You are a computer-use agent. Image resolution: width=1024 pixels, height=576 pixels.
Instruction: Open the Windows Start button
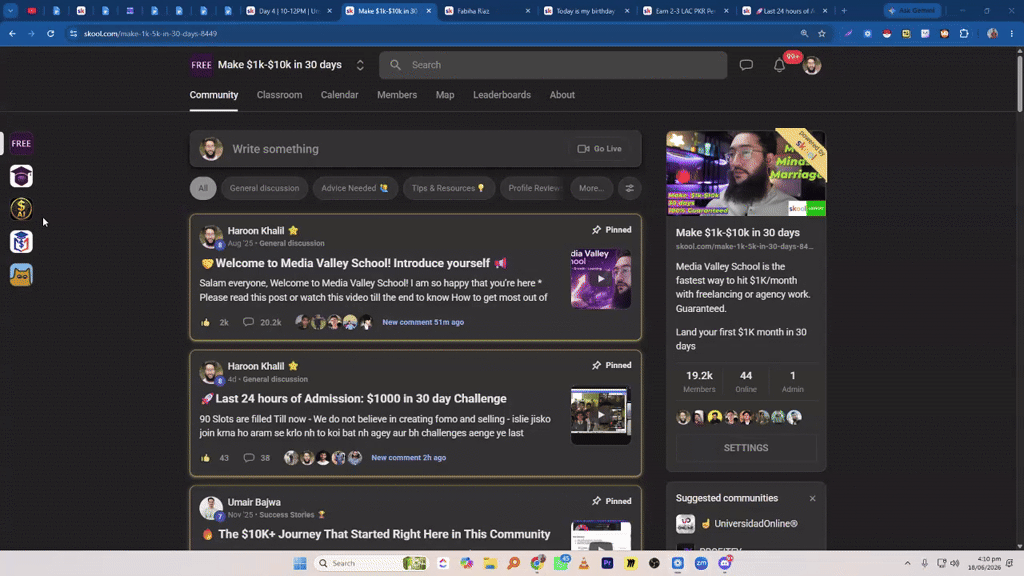pyautogui.click(x=300, y=563)
